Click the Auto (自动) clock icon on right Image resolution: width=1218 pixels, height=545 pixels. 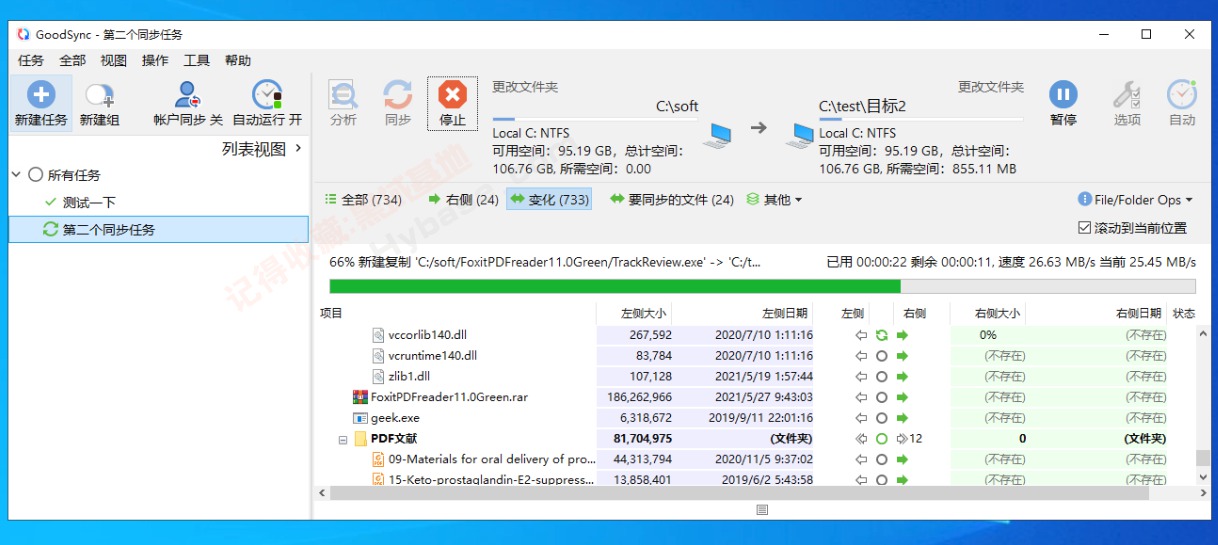click(x=1181, y=96)
